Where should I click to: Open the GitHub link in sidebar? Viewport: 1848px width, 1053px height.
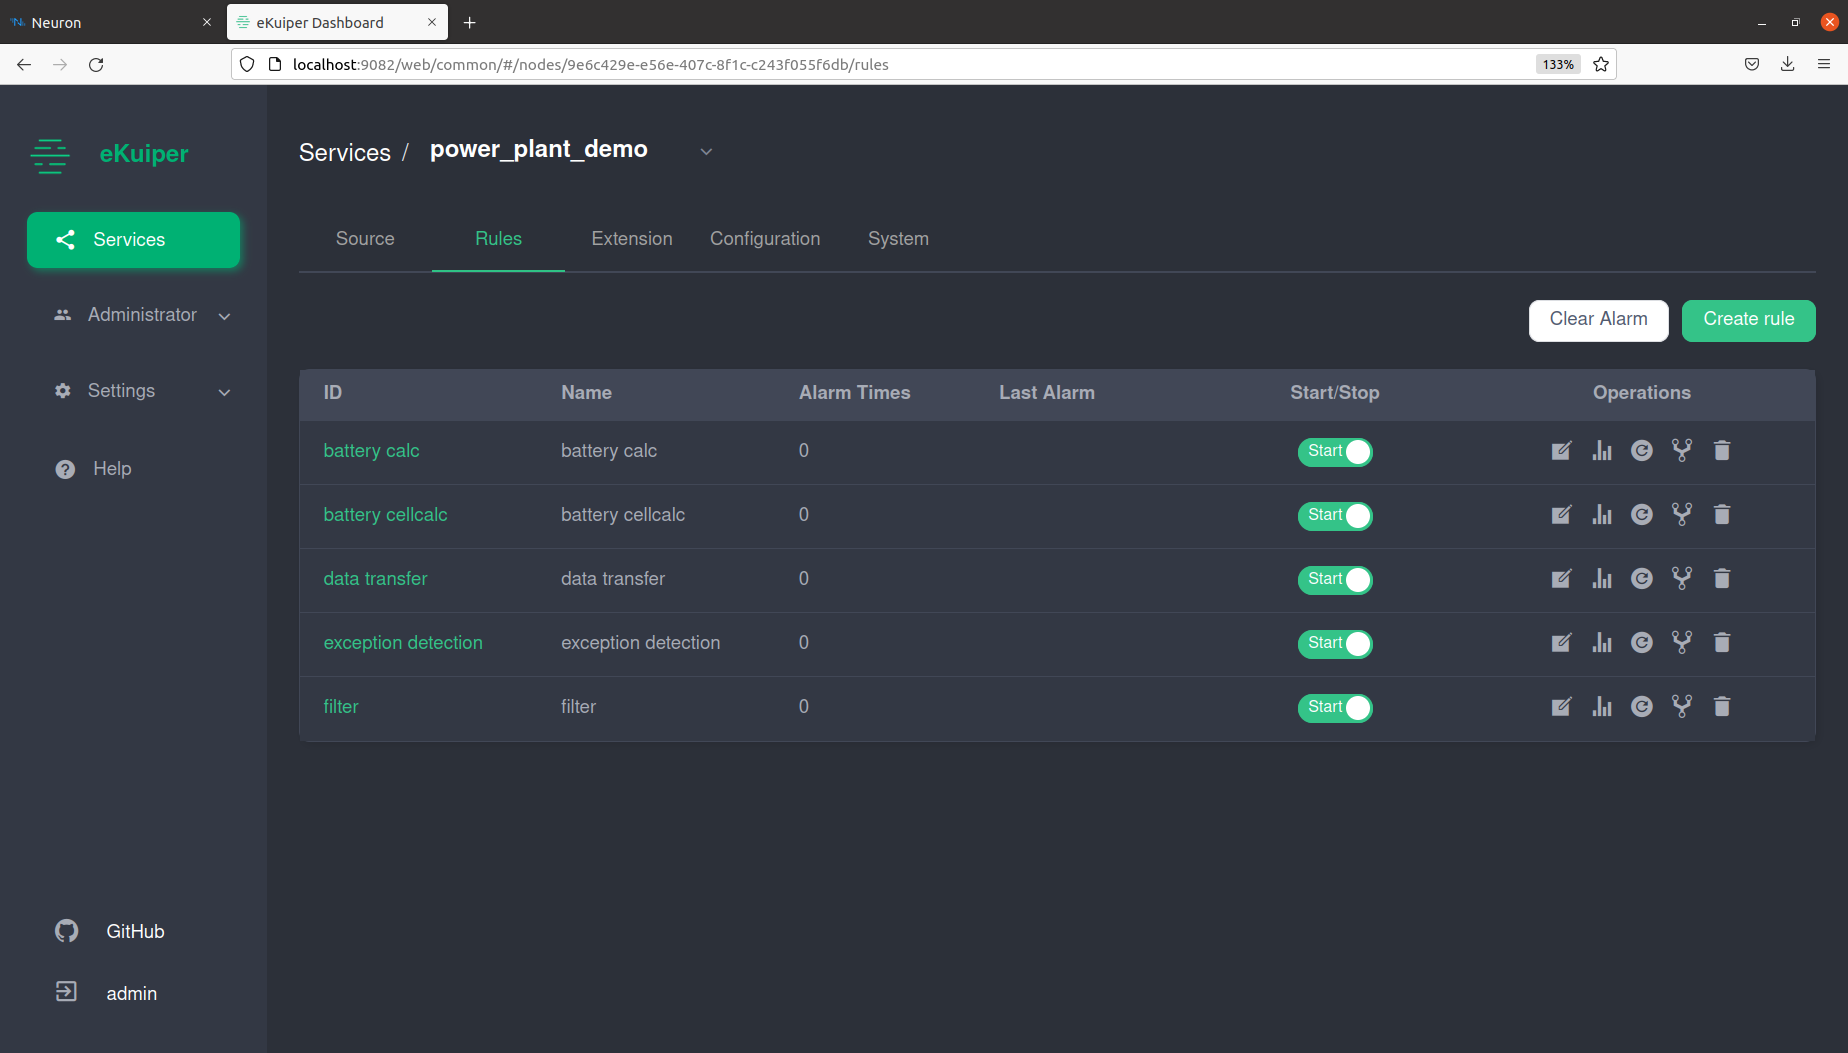(110, 932)
